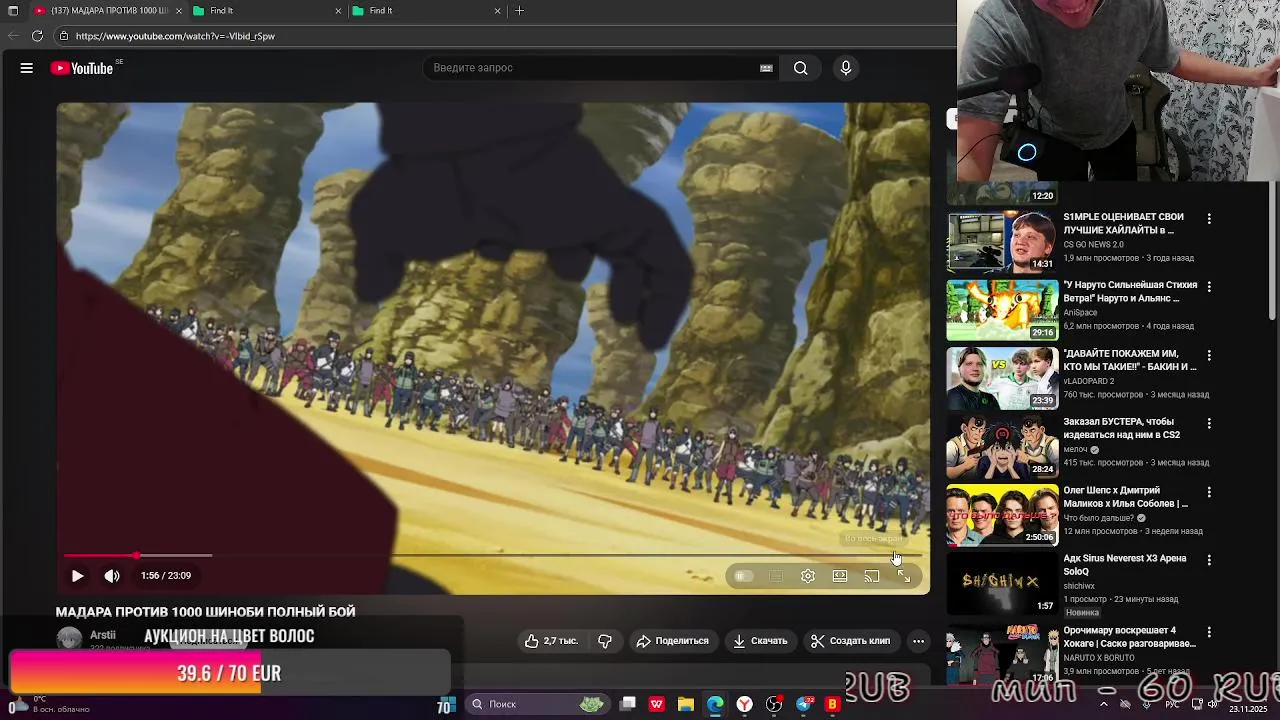
Task: Open the red B app on taskbar
Action: [x=832, y=705]
